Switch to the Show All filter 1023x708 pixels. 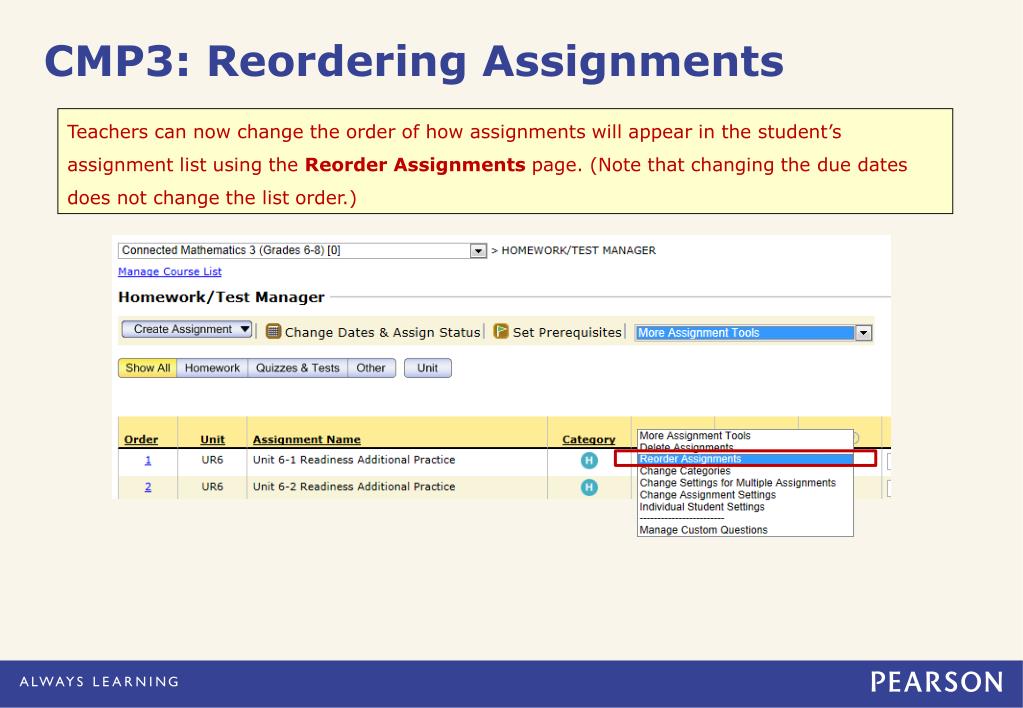coord(147,368)
